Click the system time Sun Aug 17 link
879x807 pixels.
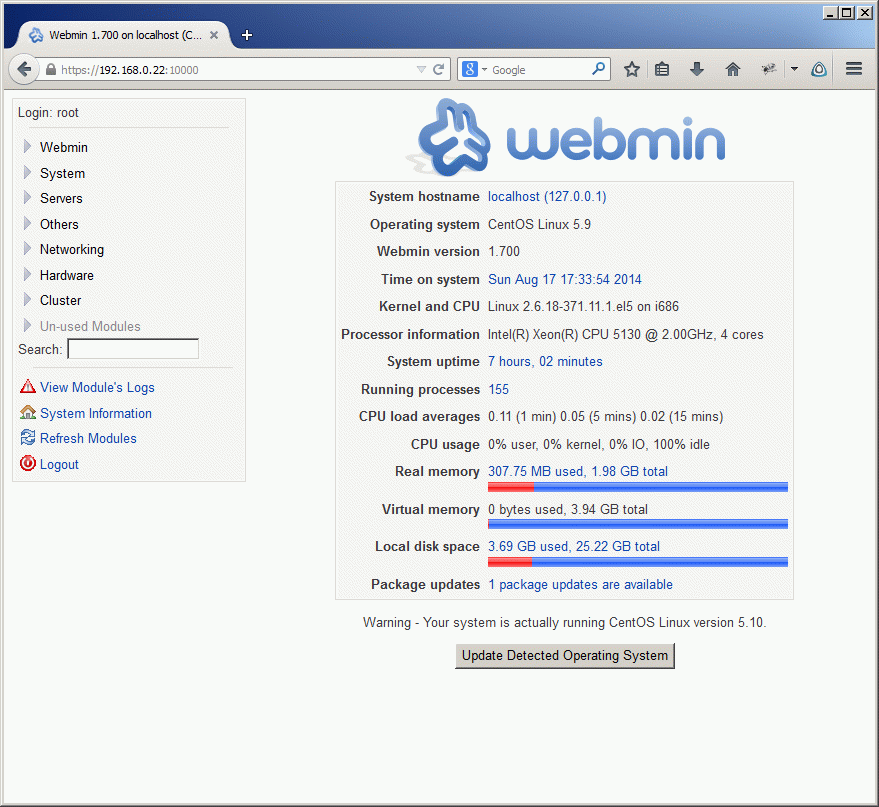click(565, 279)
